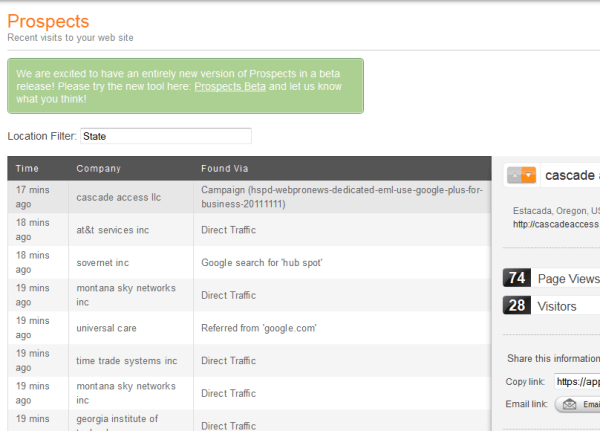Select the universal care company cell

click(x=131, y=328)
